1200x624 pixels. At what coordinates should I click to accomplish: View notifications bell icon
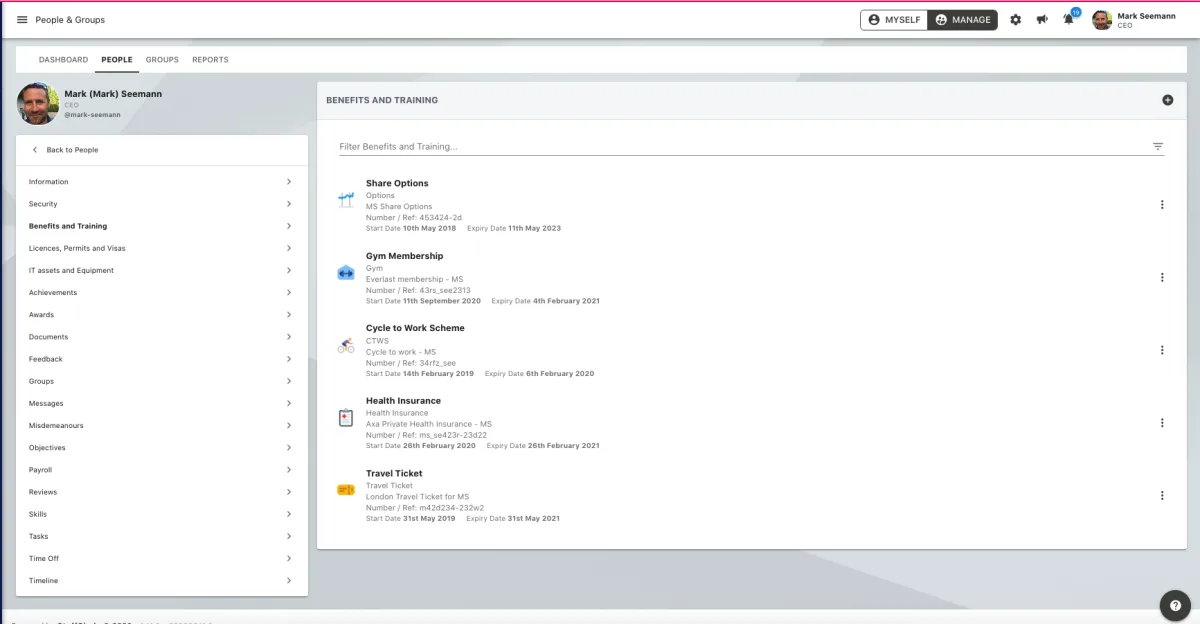pos(1069,20)
